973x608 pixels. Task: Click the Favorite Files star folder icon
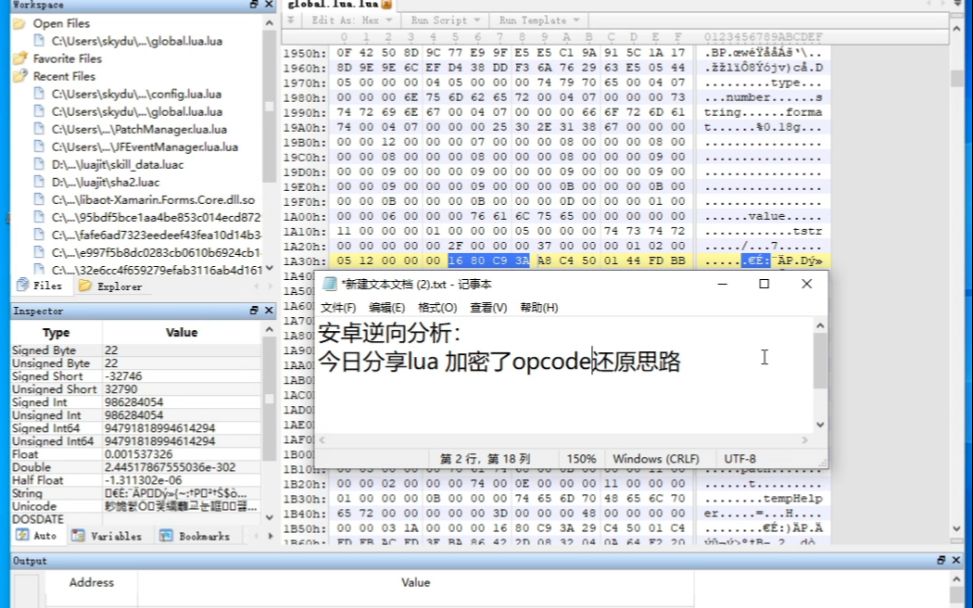(x=20, y=58)
